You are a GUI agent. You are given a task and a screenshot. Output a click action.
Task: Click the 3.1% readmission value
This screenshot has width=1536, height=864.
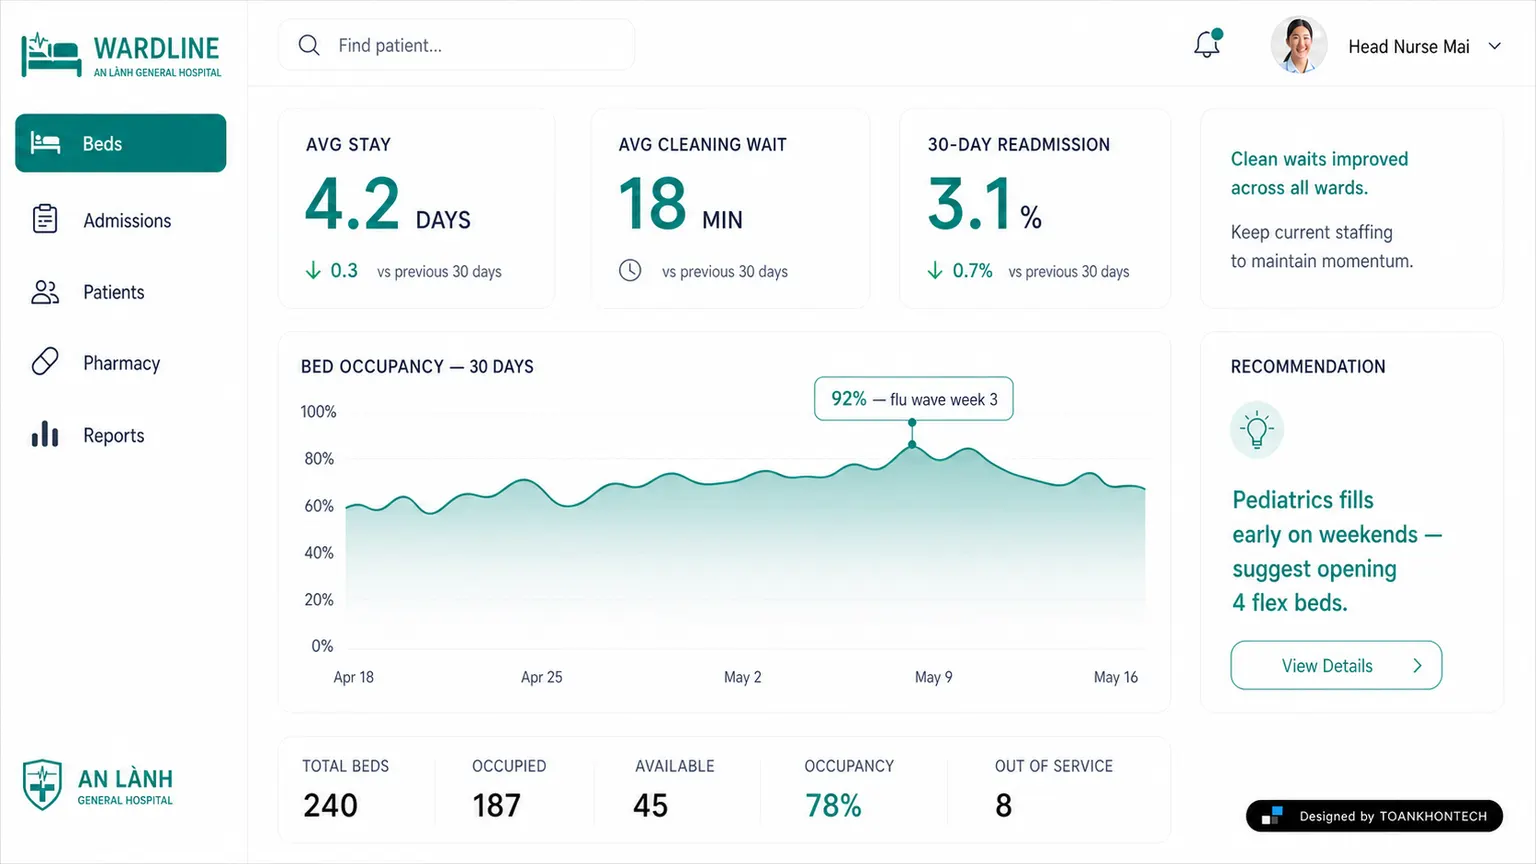coord(985,205)
